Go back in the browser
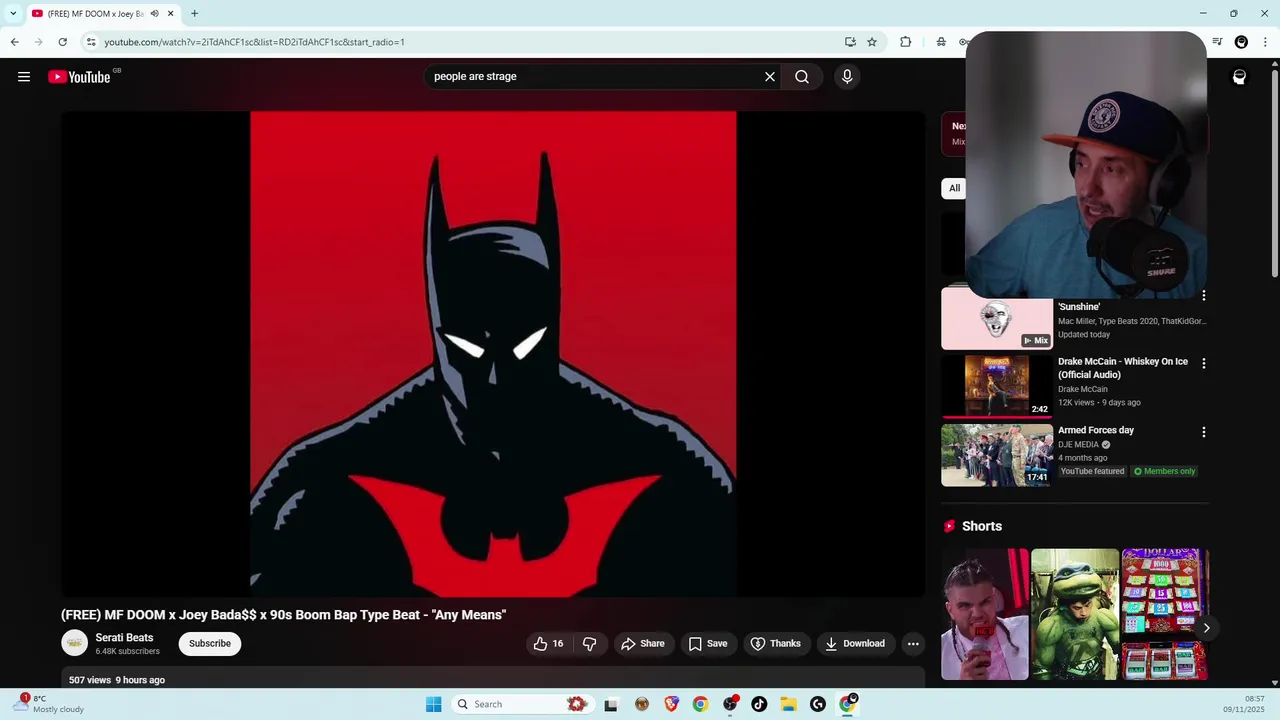Screen dimensions: 1280x720 (x=14, y=42)
